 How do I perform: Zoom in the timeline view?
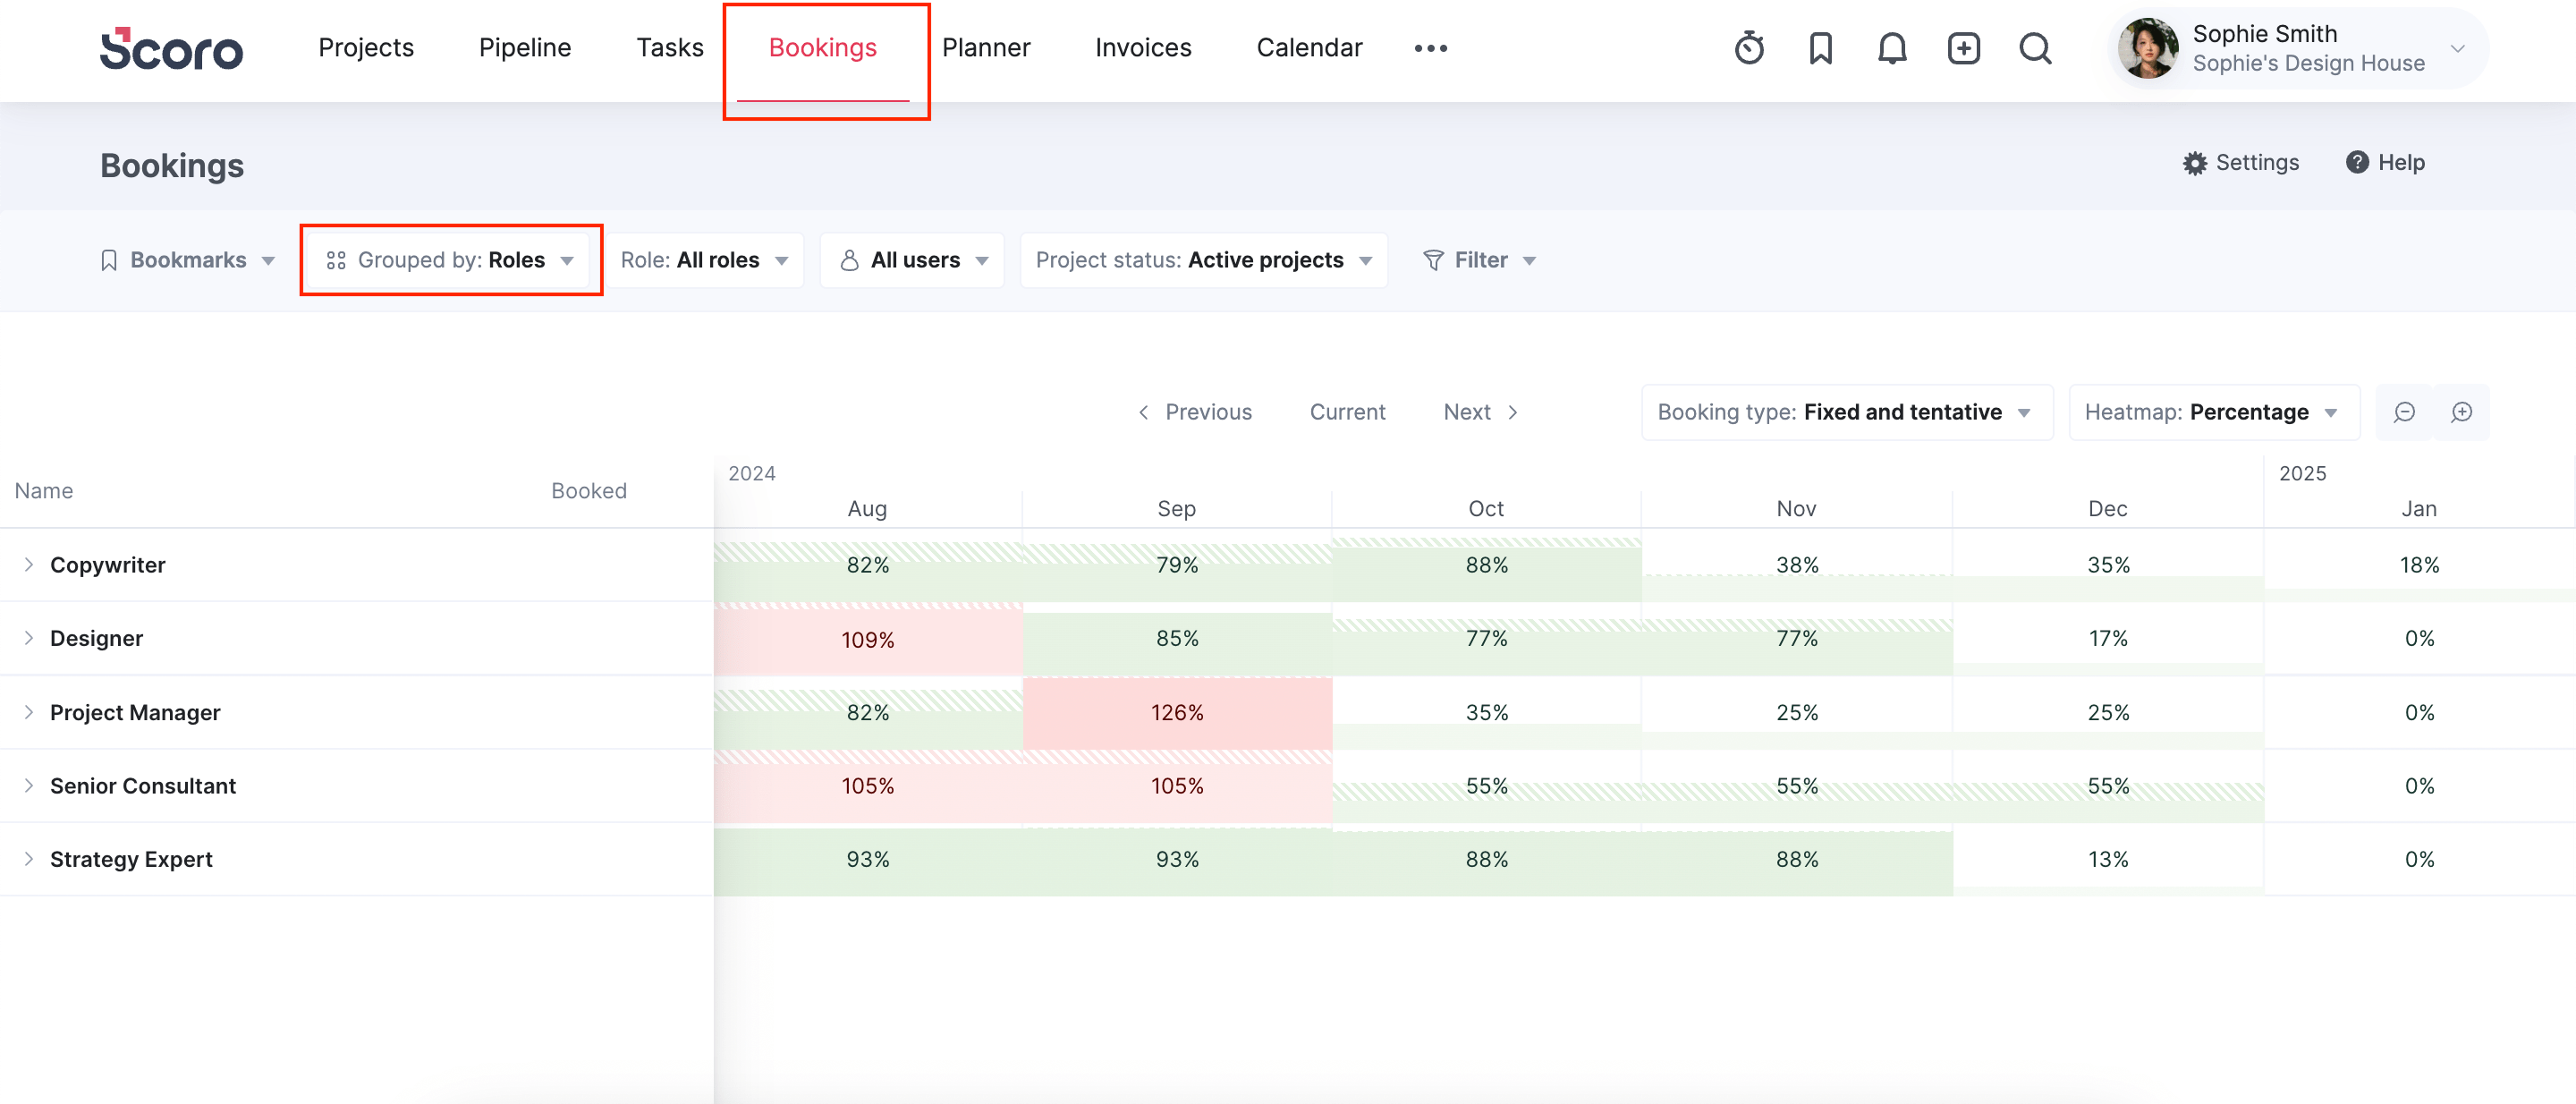tap(2461, 412)
